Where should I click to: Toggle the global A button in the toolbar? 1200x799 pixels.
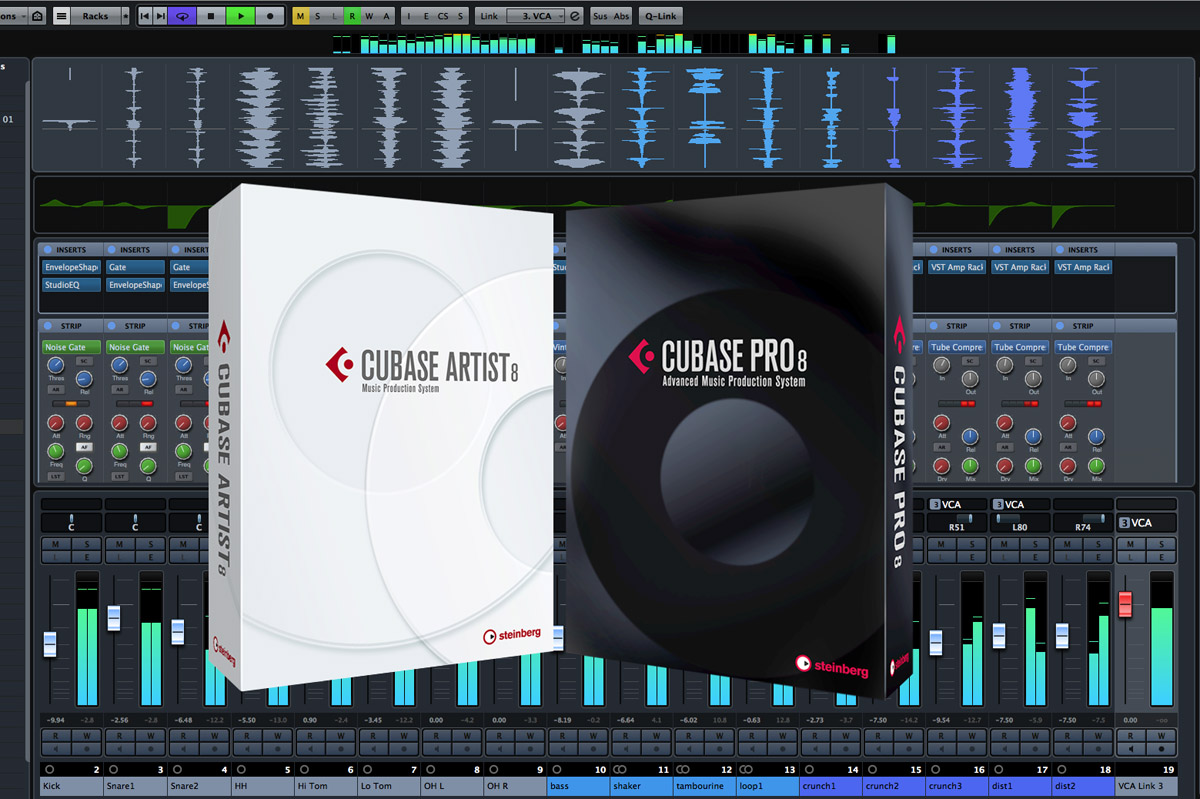tap(386, 16)
